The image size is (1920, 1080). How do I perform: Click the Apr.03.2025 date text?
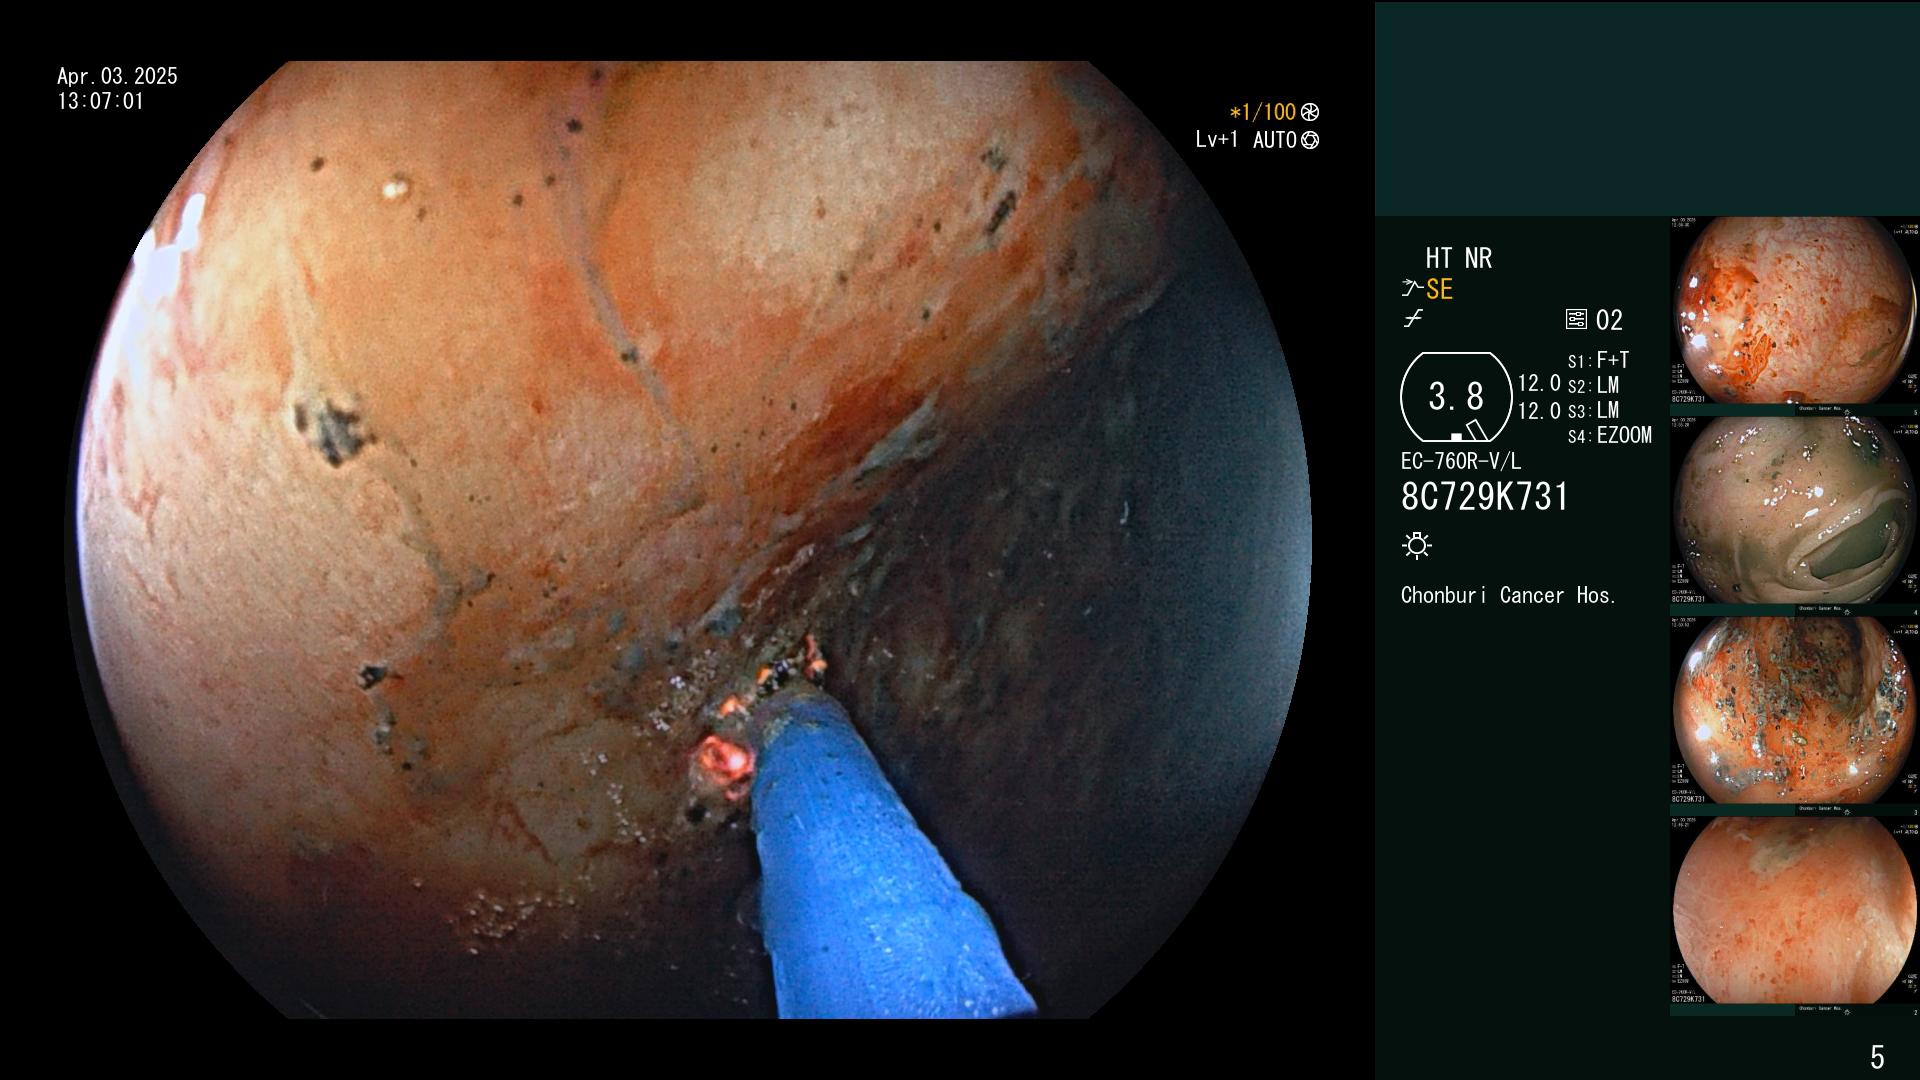click(x=117, y=76)
